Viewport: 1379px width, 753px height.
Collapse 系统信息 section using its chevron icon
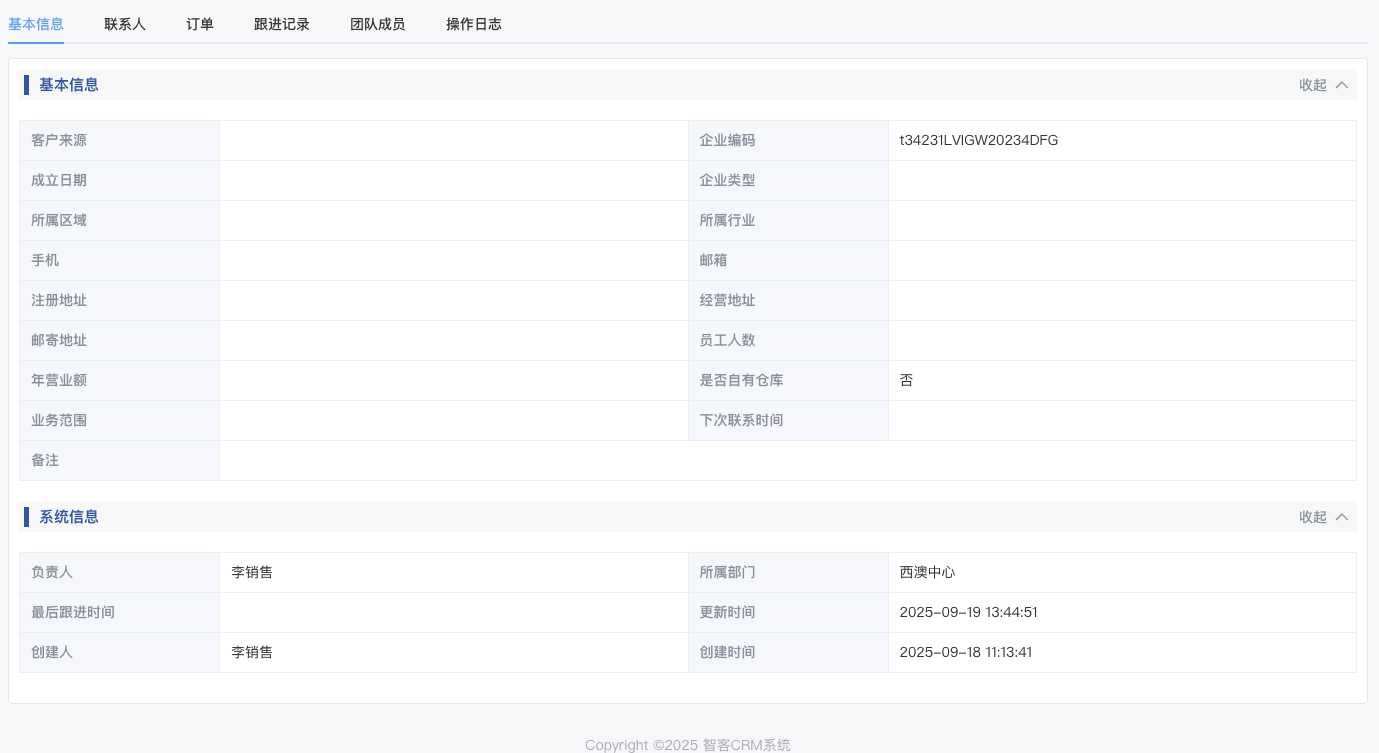(1342, 517)
